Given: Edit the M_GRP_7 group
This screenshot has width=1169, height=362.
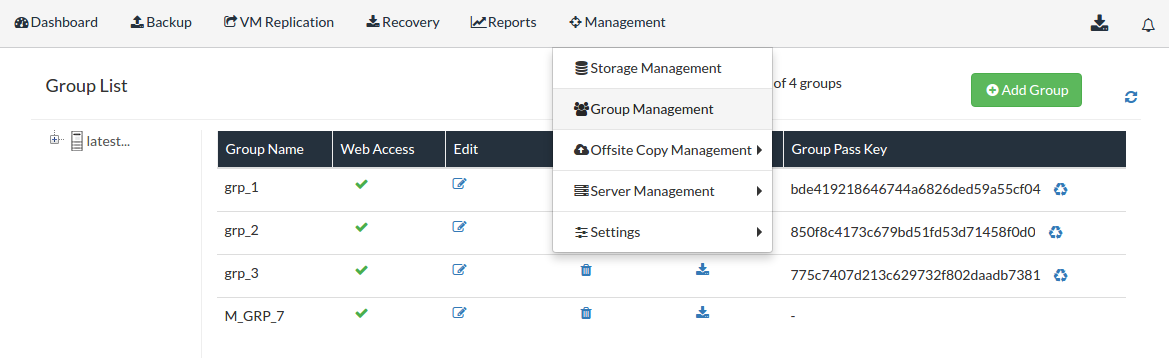Looking at the screenshot, I should [x=459, y=312].
